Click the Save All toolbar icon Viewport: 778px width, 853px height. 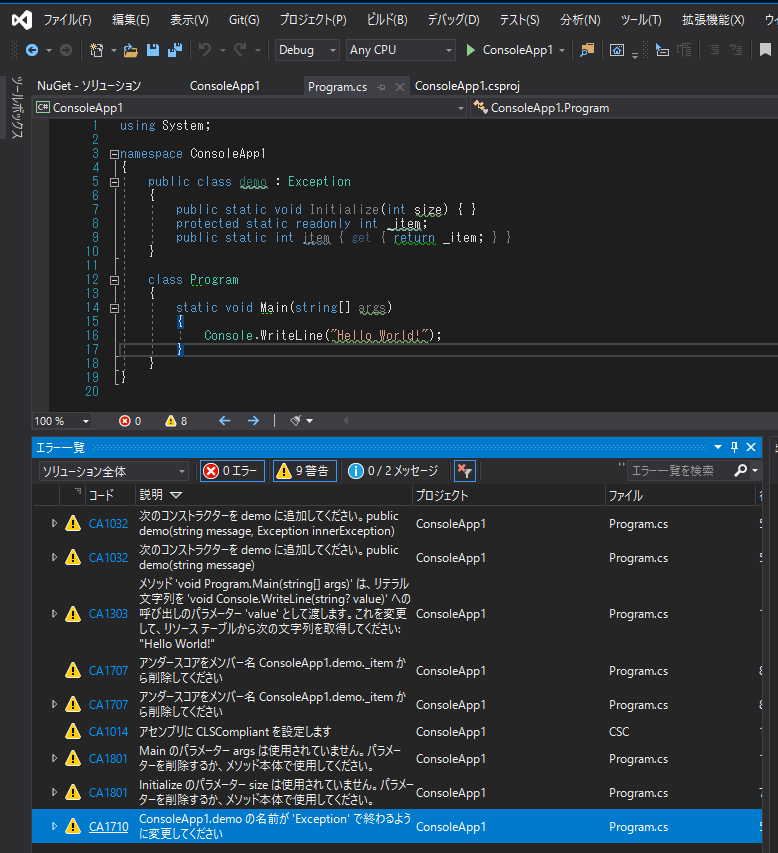tap(174, 50)
